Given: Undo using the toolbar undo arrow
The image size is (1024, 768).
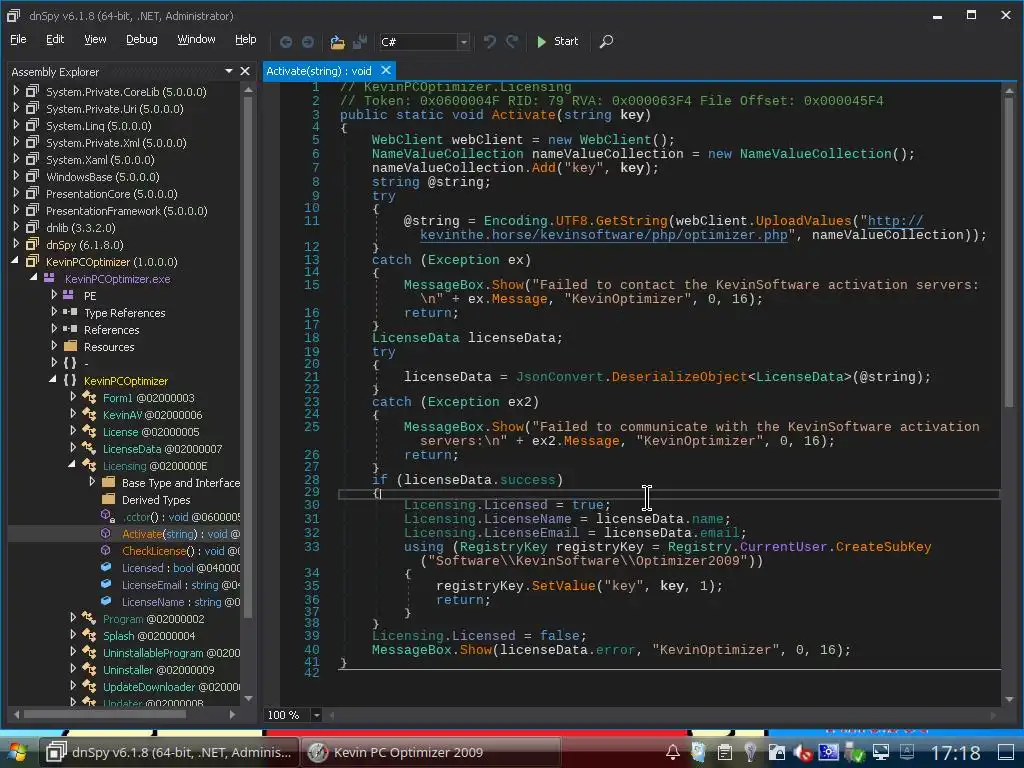Looking at the screenshot, I should coord(489,42).
